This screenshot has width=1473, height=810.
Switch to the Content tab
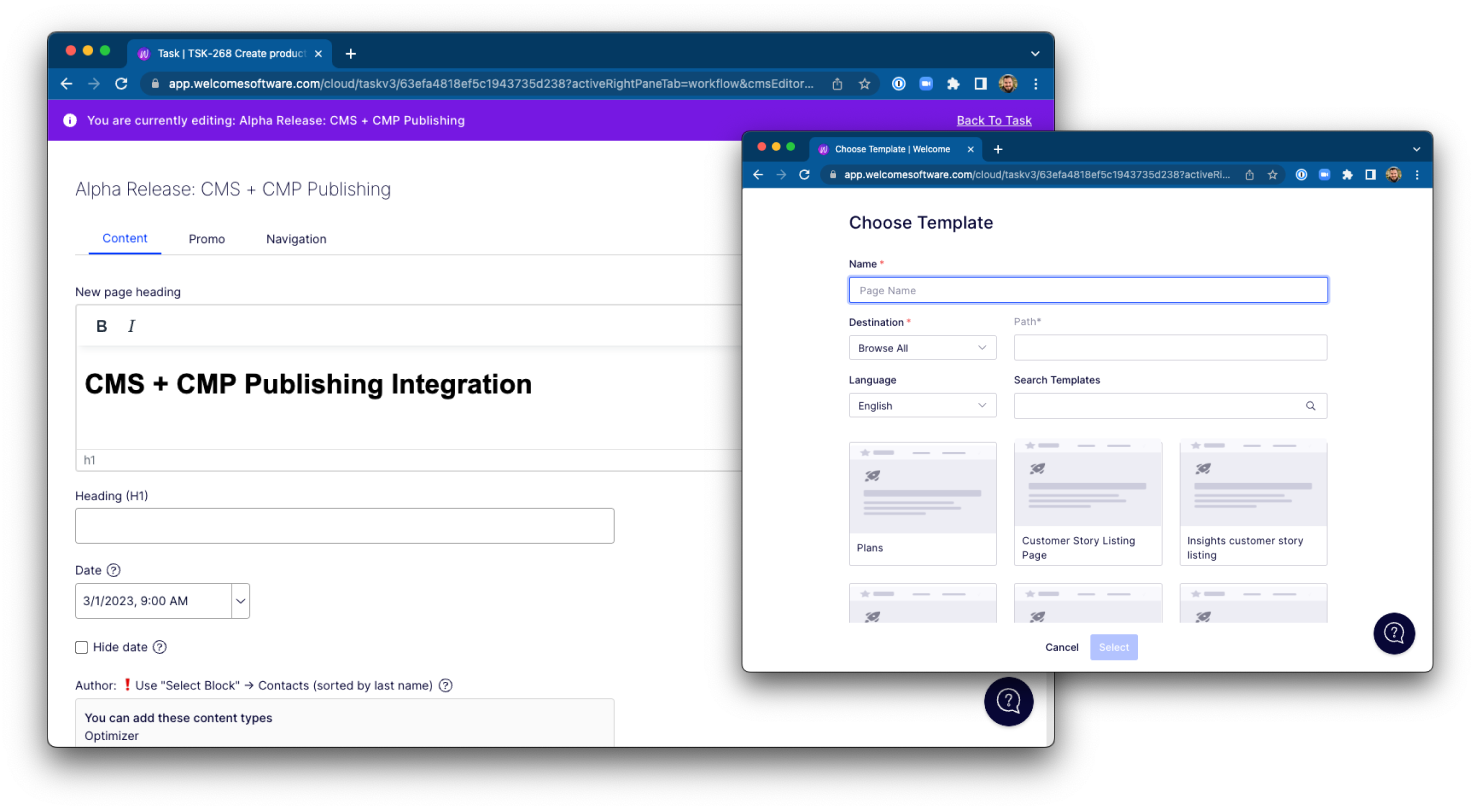click(125, 238)
